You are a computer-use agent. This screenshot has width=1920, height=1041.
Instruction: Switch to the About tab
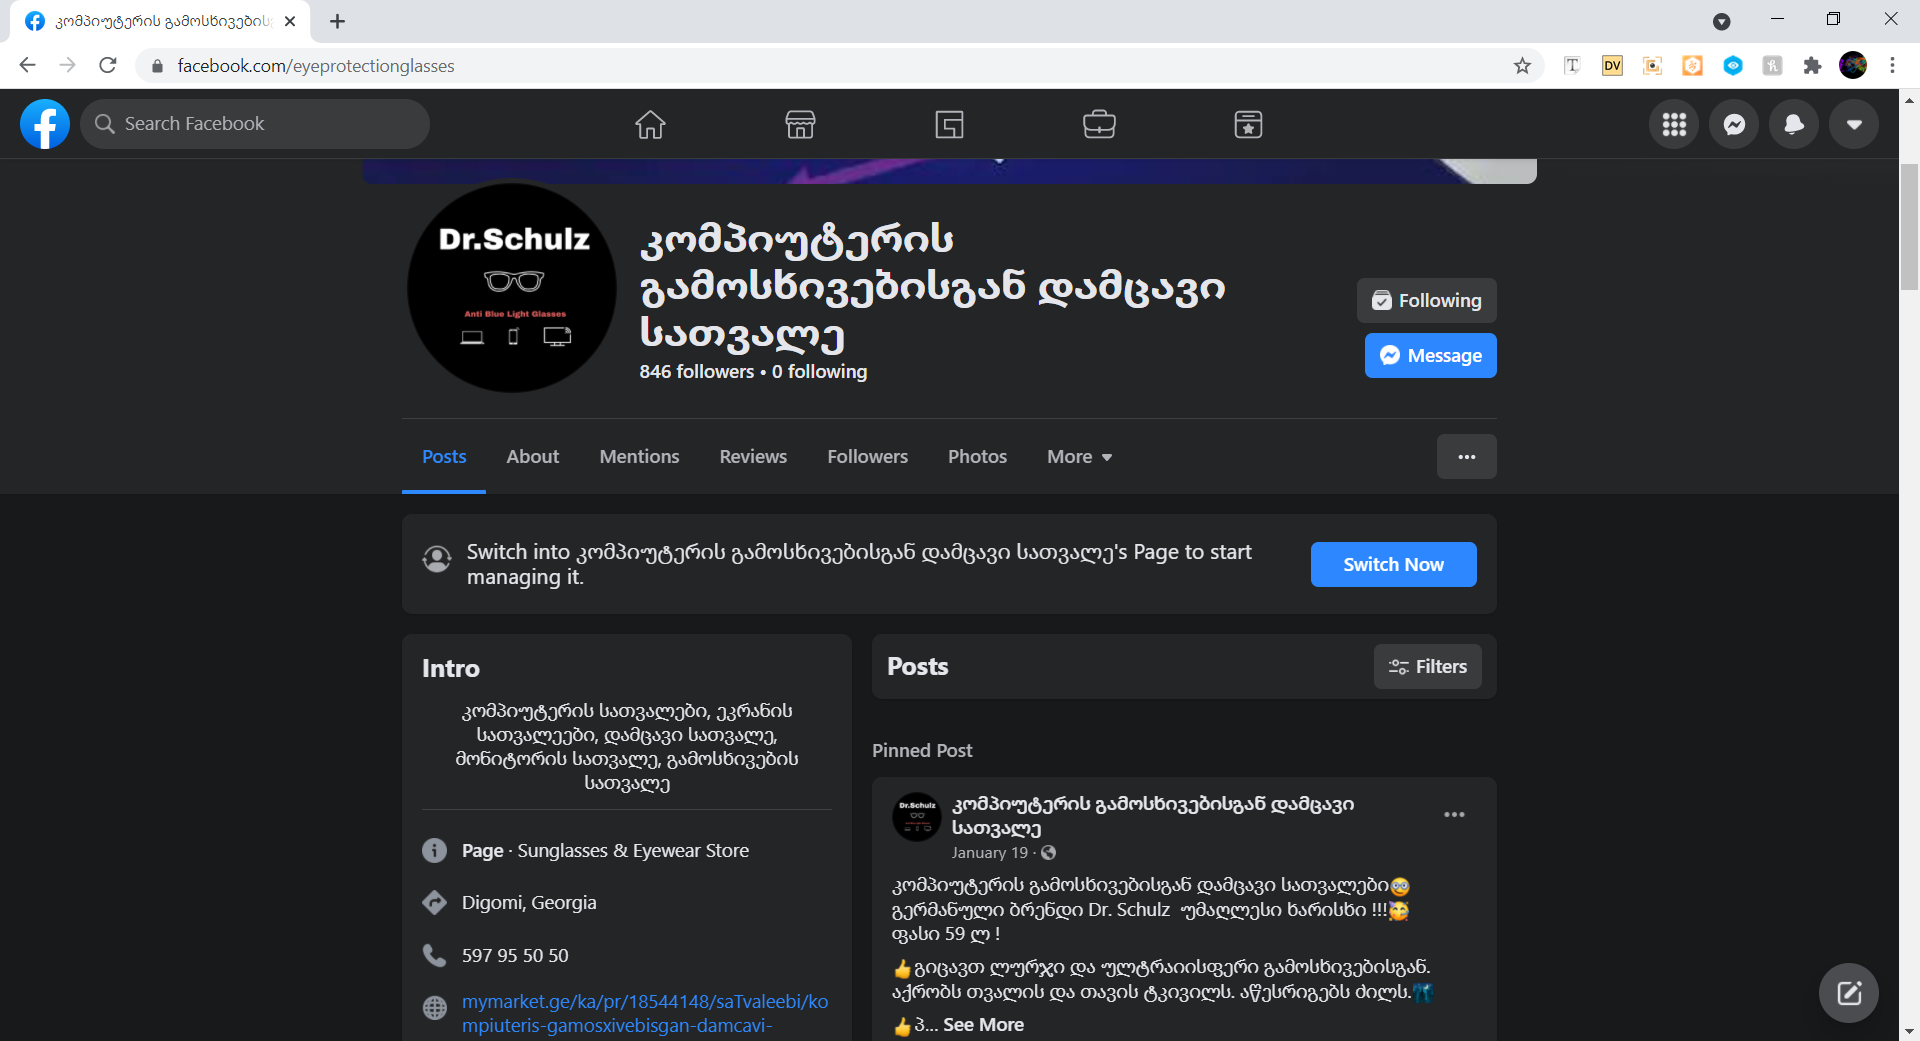click(532, 457)
